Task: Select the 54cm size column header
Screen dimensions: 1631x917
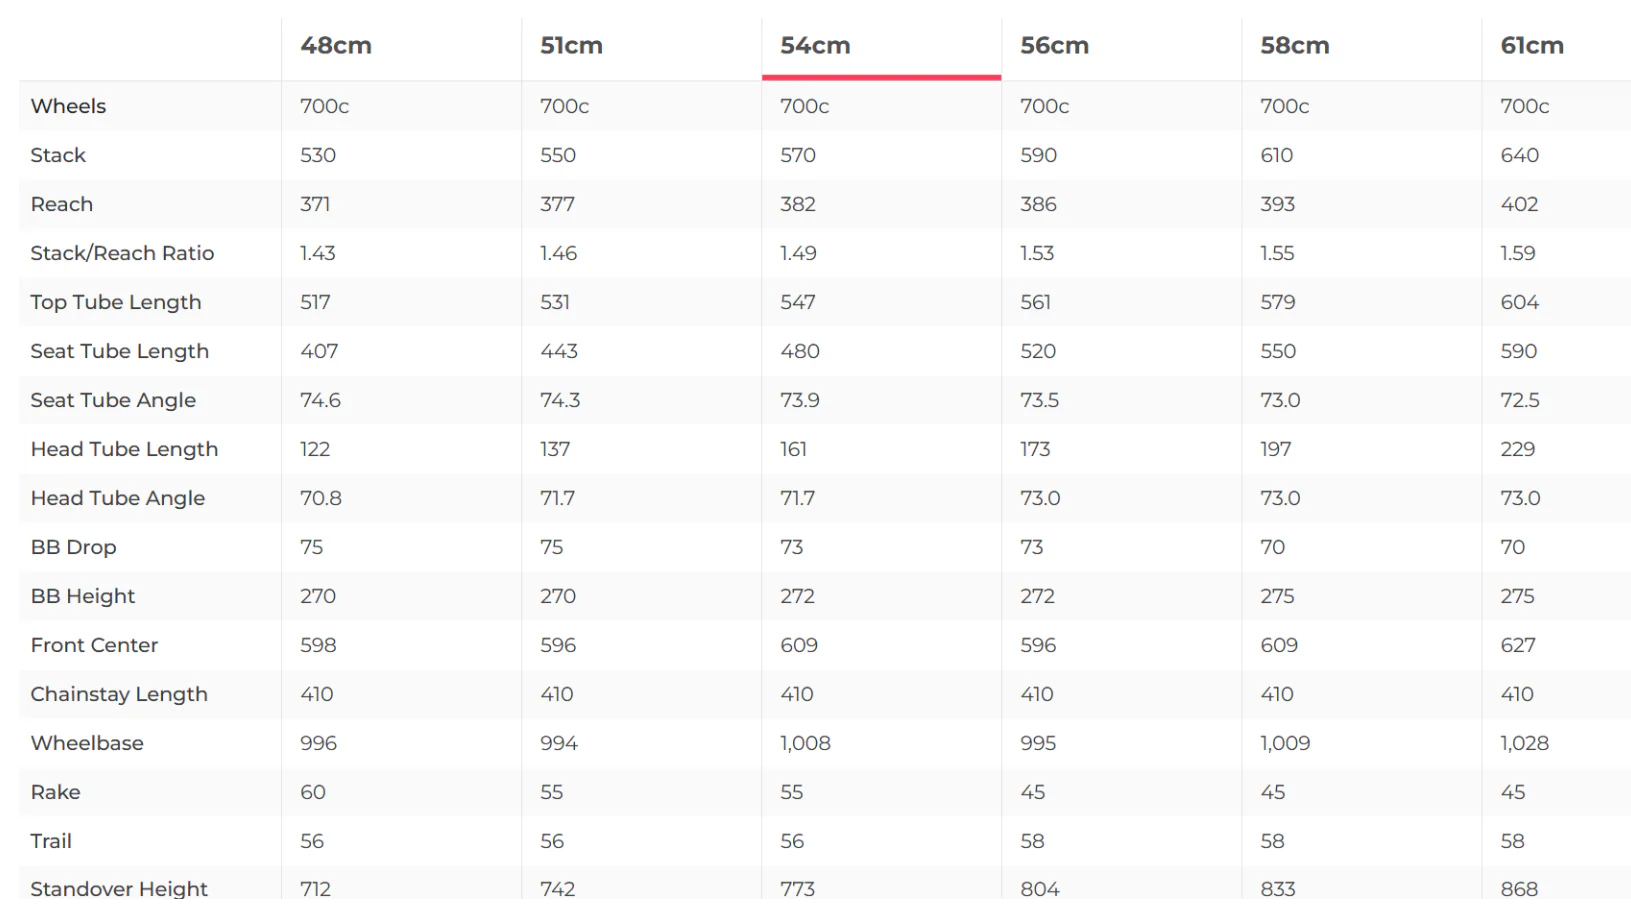Action: 815,46
